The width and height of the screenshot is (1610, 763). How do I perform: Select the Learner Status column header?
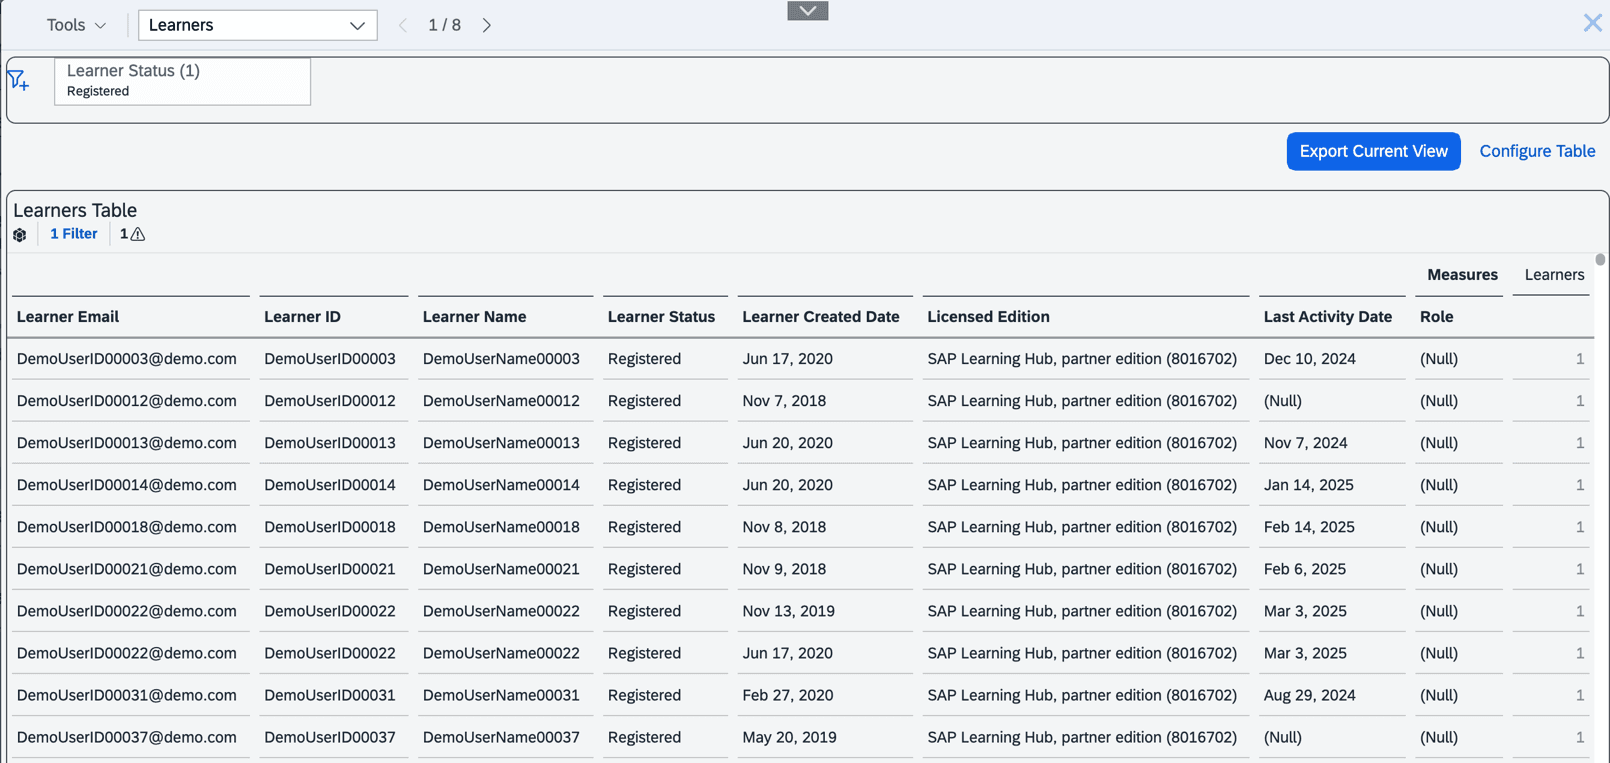point(661,317)
